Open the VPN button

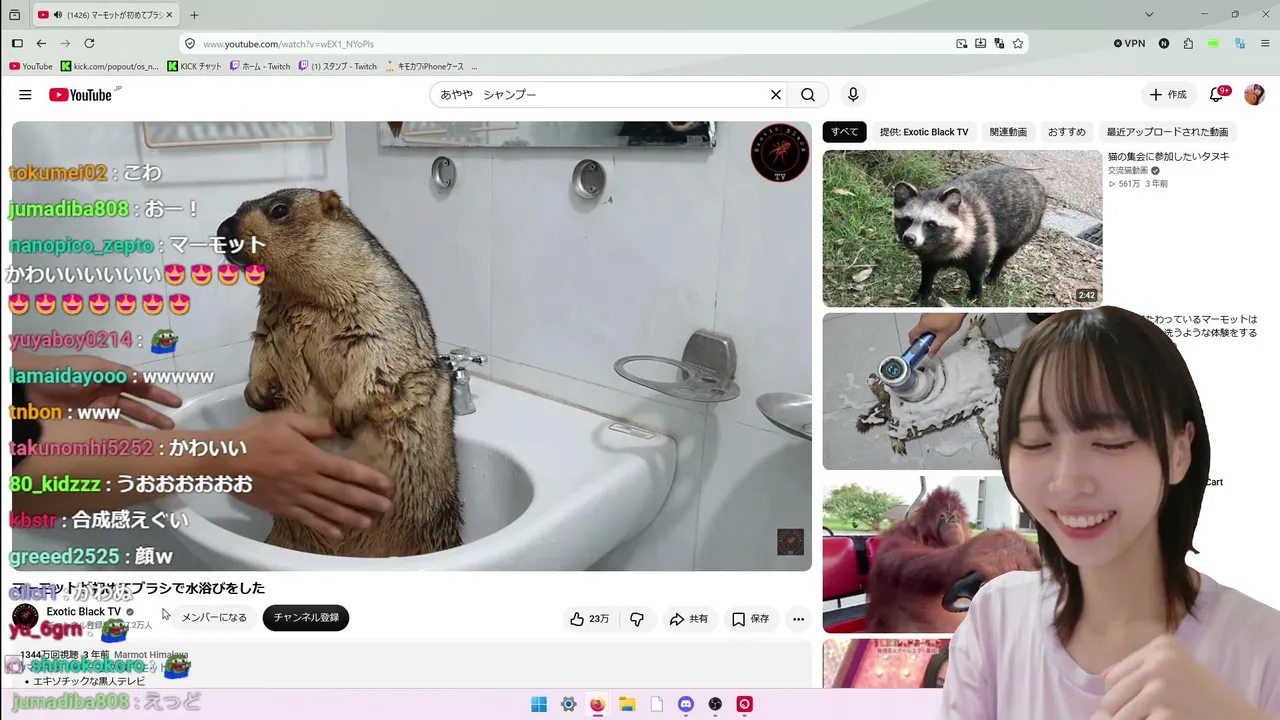pos(1129,44)
